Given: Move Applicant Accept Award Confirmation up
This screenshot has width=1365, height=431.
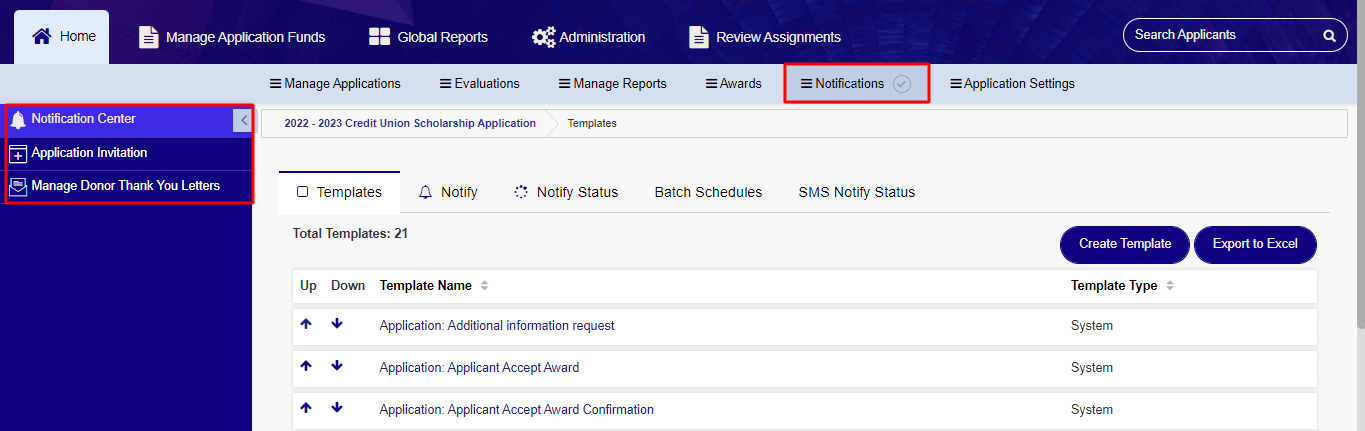Looking at the screenshot, I should click(x=306, y=408).
